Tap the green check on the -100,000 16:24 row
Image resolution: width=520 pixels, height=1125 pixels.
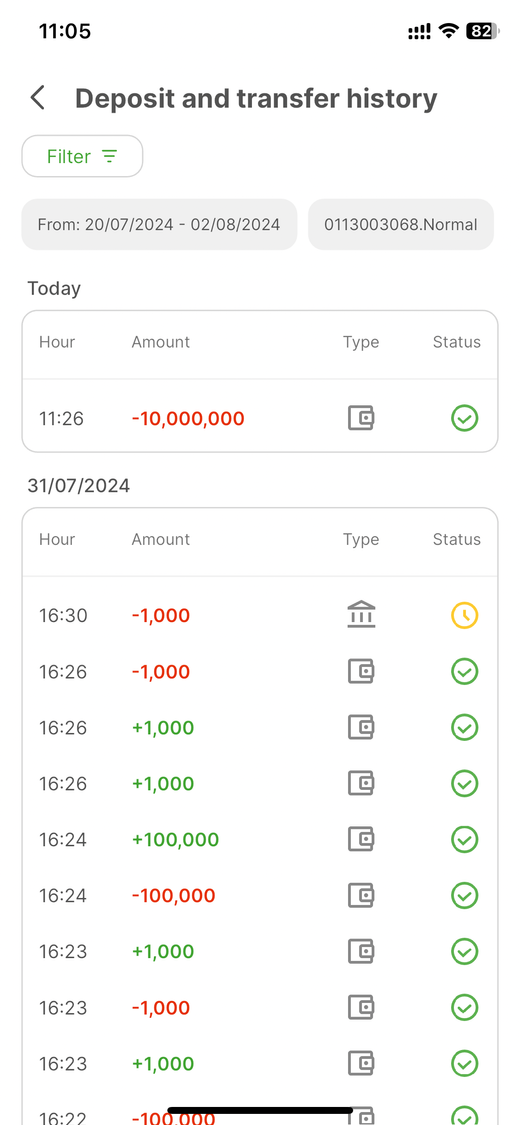tap(465, 895)
